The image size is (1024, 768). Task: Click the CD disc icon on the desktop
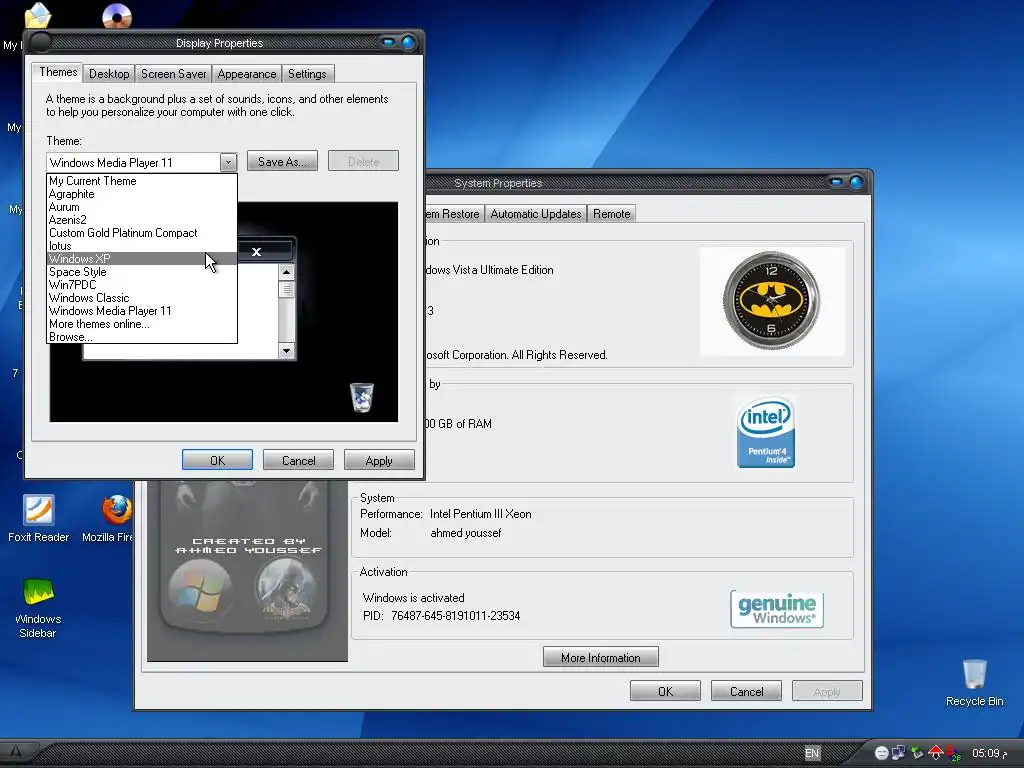117,16
